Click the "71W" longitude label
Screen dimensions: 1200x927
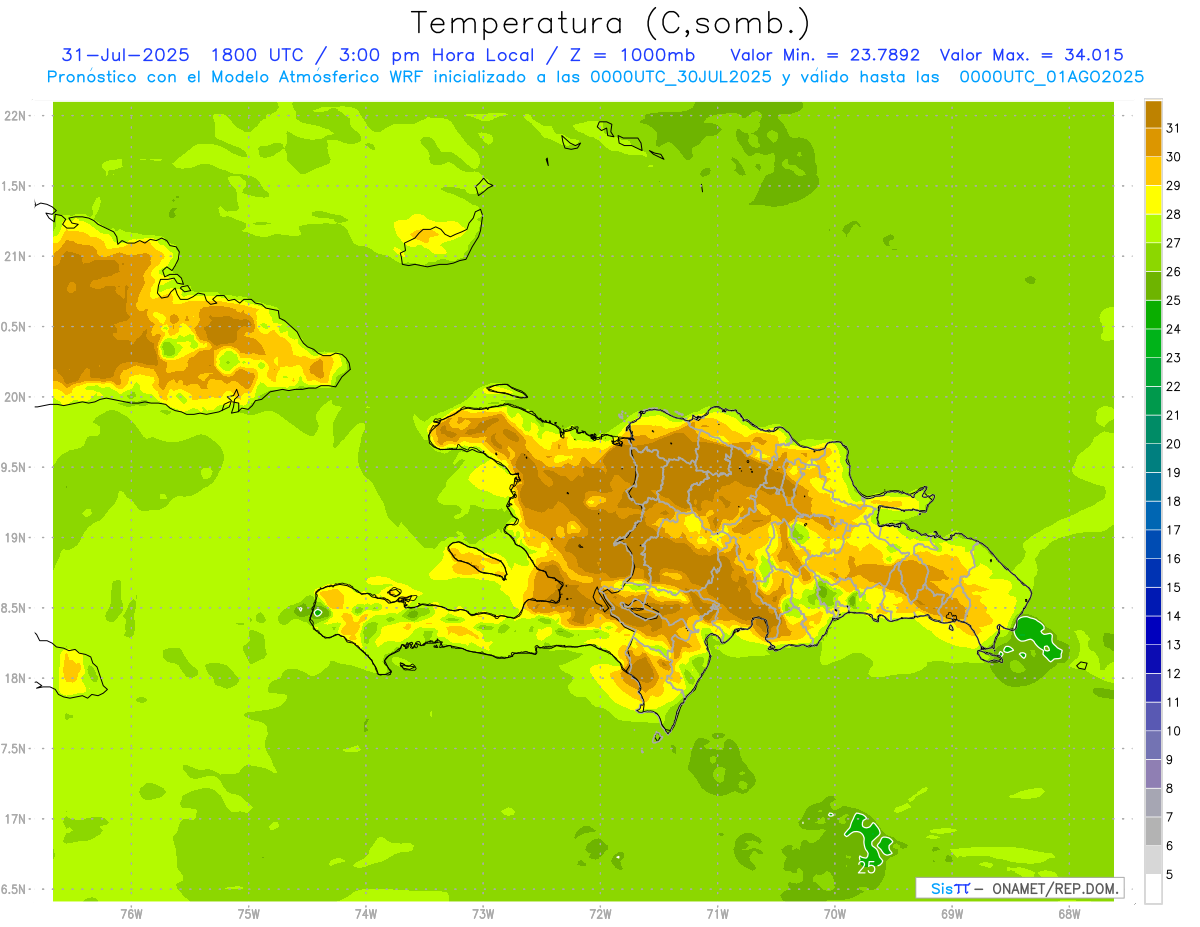click(717, 913)
